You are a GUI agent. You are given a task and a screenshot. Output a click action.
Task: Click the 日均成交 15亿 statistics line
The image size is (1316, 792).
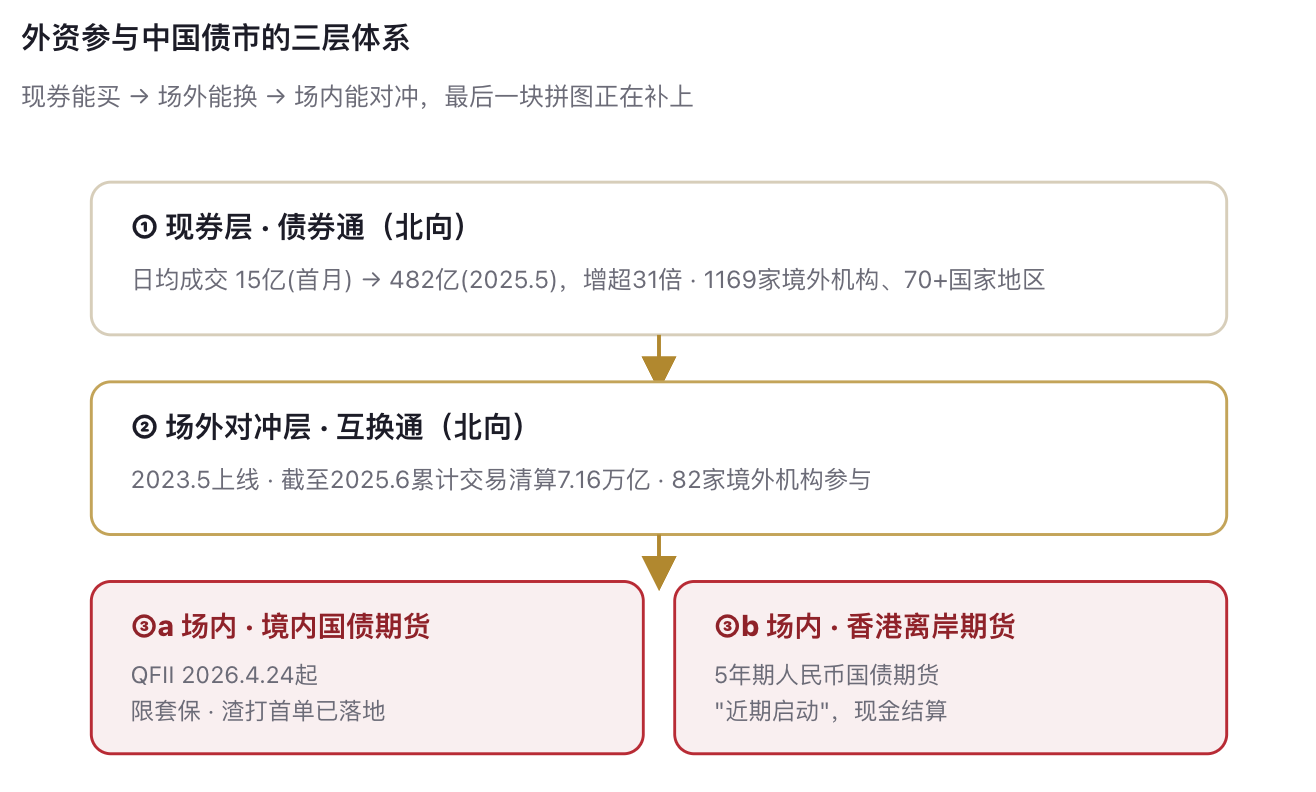[588, 280]
